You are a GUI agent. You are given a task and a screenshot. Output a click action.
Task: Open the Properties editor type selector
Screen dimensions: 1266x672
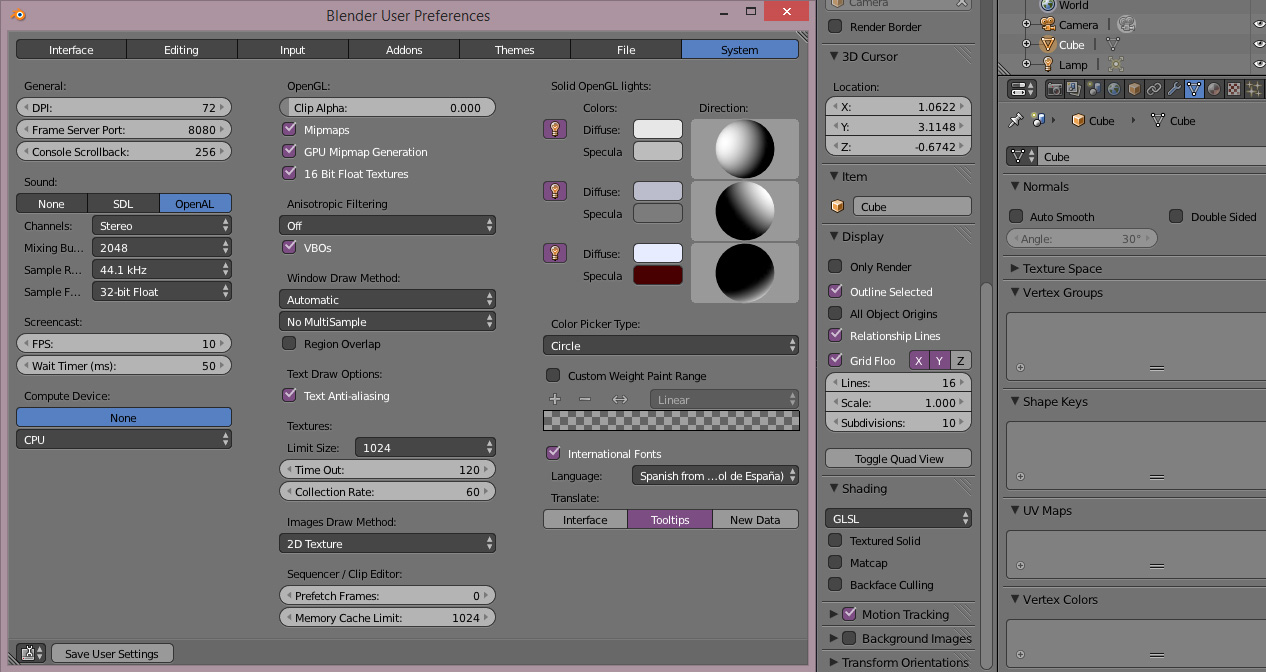1023,89
